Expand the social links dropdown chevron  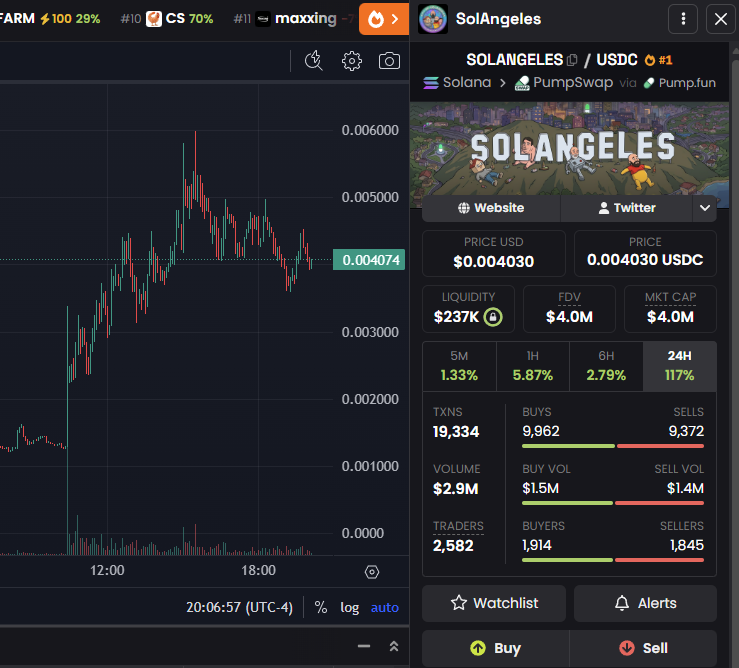(x=705, y=208)
